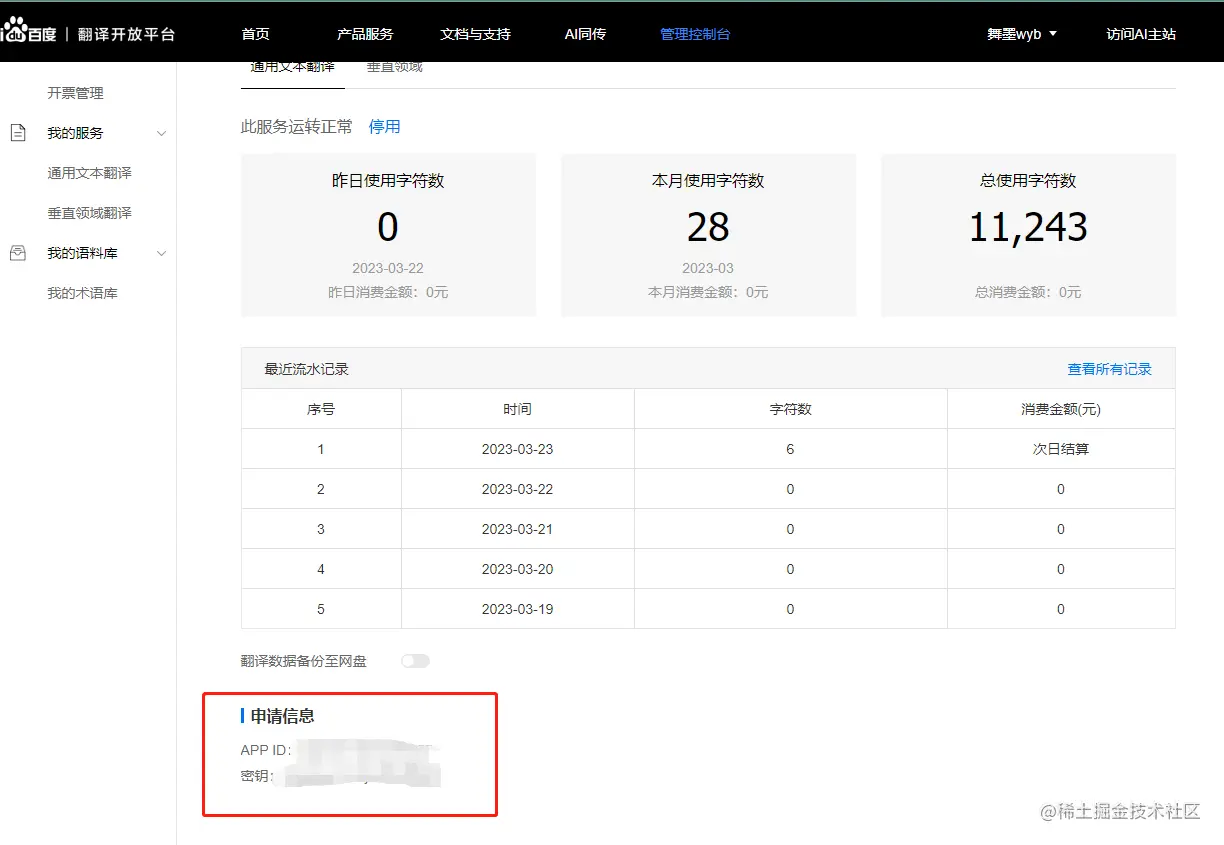Image resolution: width=1224 pixels, height=845 pixels.
Task: Open 管理控制台 in navigation
Action: point(695,34)
